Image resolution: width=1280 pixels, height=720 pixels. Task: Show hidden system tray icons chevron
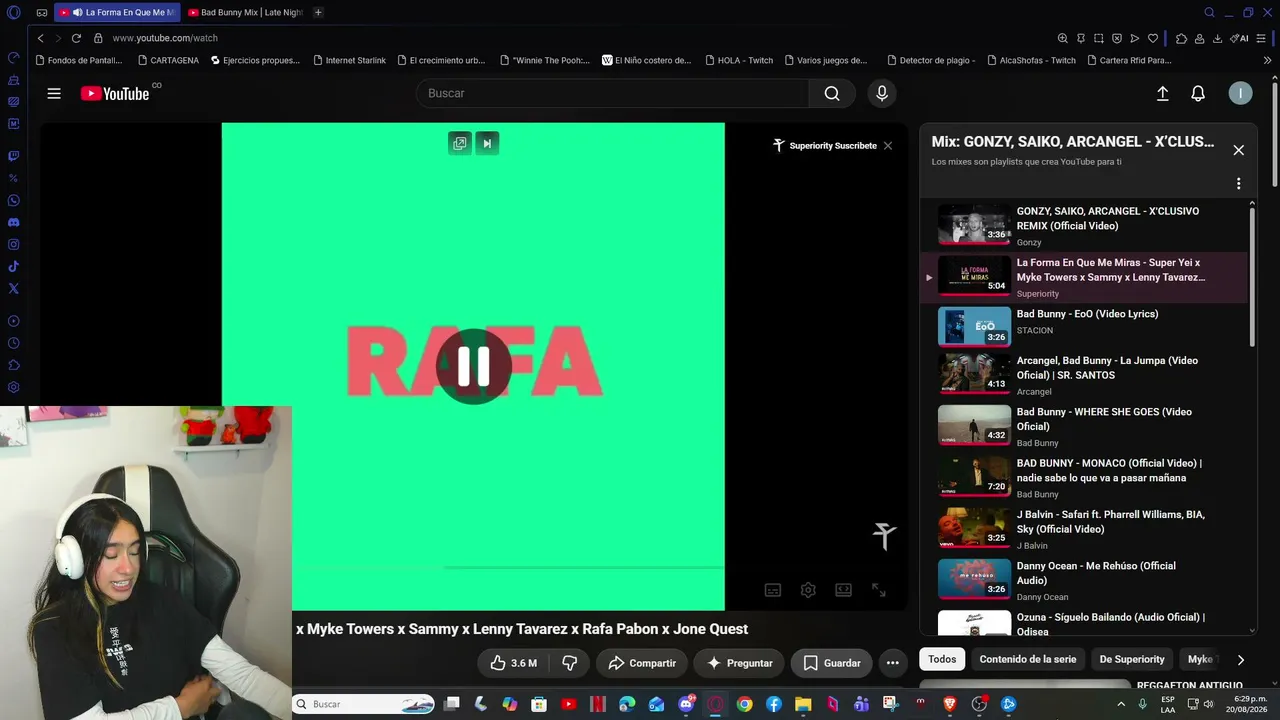click(1121, 704)
